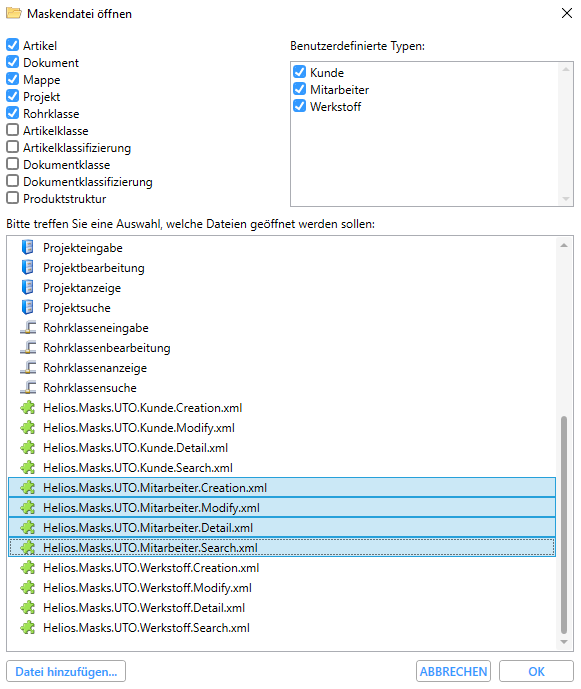Click the pipe icon beside Rohrklassenbearbeitung
This screenshot has width=581, height=689.
pyautogui.click(x=28, y=348)
